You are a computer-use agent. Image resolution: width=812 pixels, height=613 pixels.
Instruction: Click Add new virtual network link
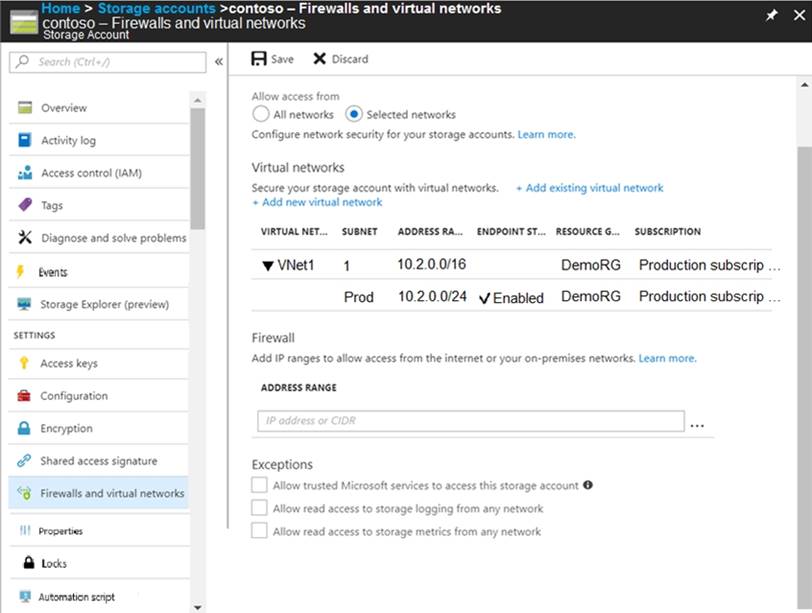(x=317, y=202)
